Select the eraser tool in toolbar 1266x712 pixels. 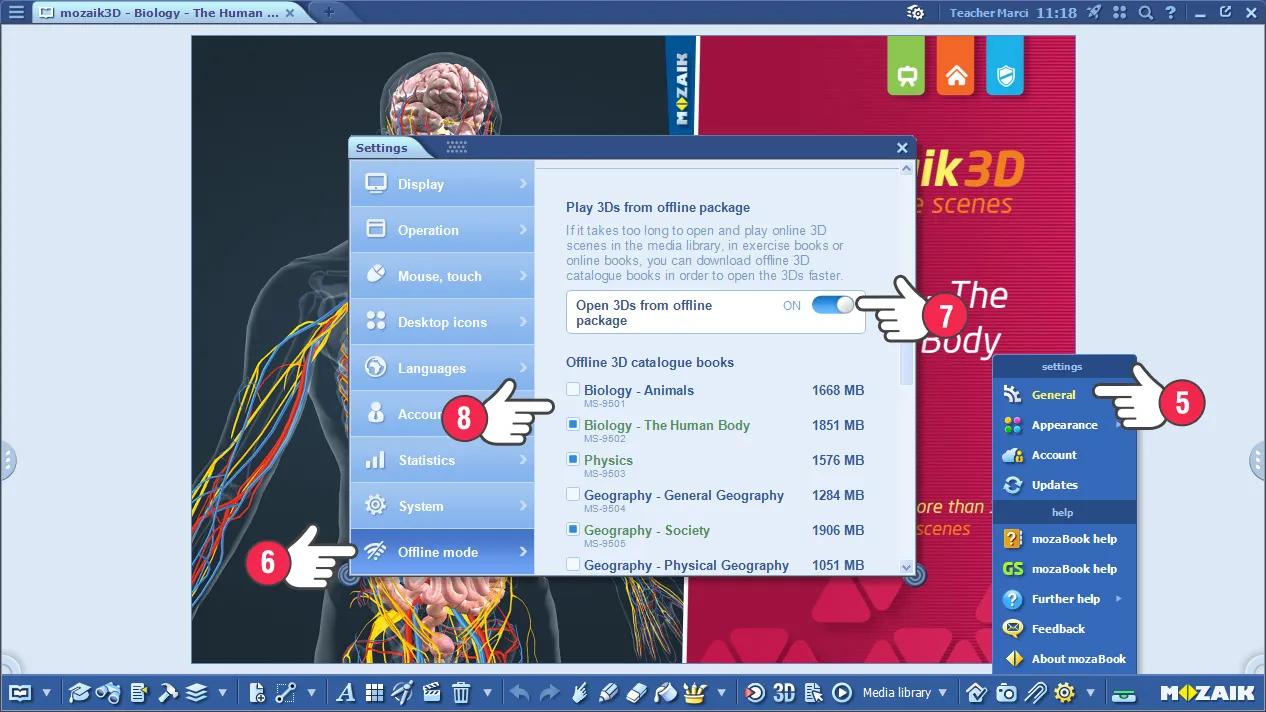click(637, 692)
